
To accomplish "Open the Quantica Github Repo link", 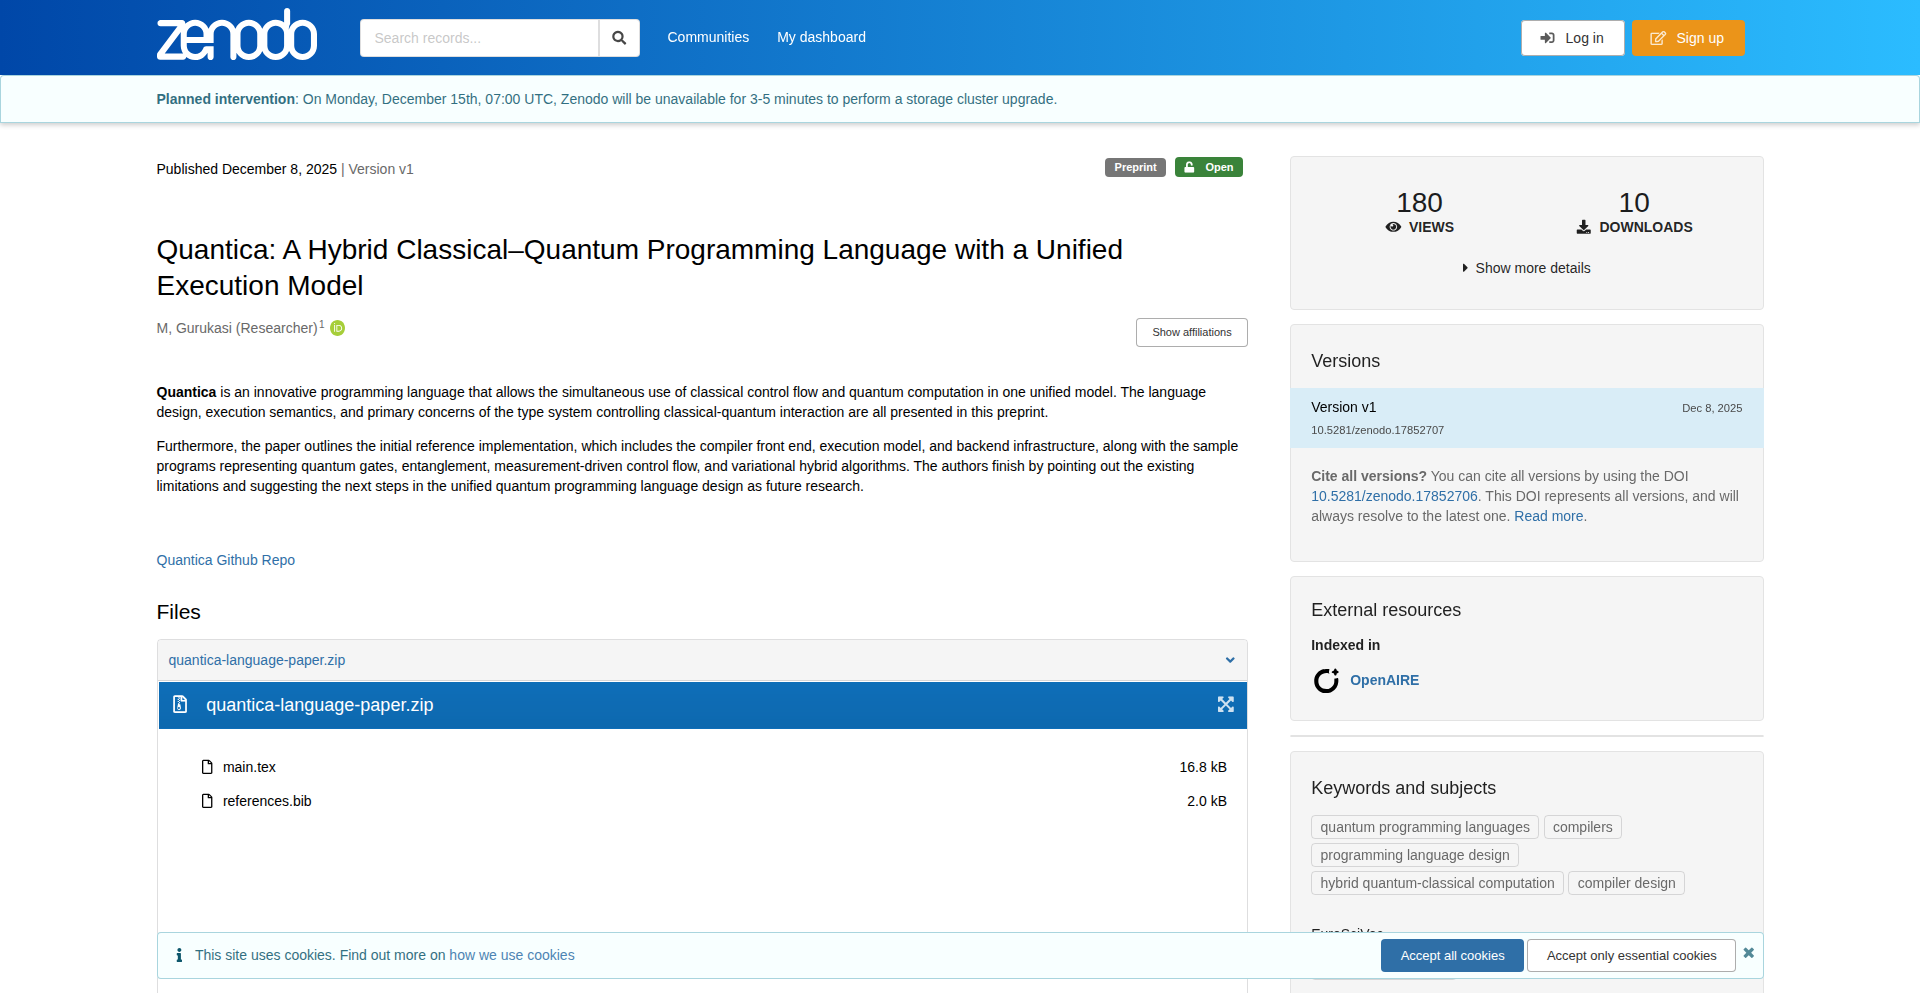I will tap(226, 560).
